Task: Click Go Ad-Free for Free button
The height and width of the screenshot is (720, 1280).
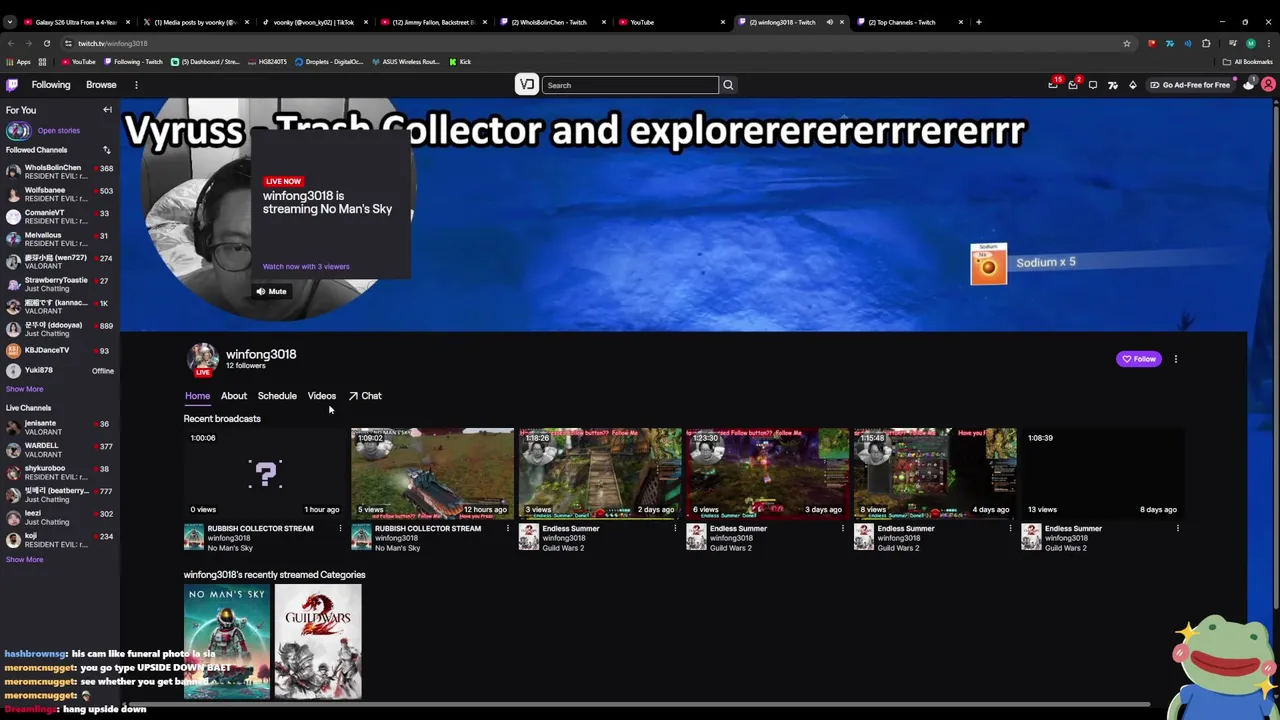Action: pos(1190,85)
